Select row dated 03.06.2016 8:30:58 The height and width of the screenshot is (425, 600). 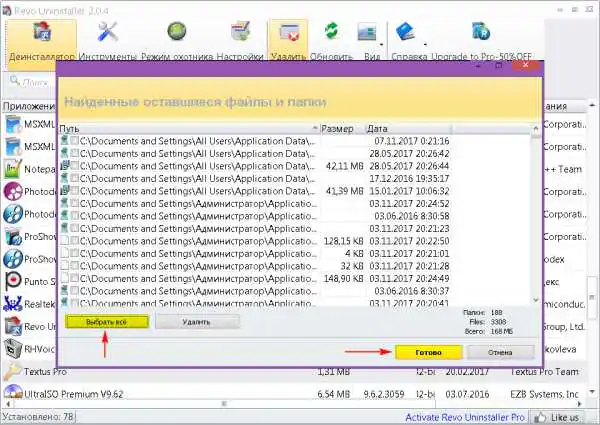point(255,216)
